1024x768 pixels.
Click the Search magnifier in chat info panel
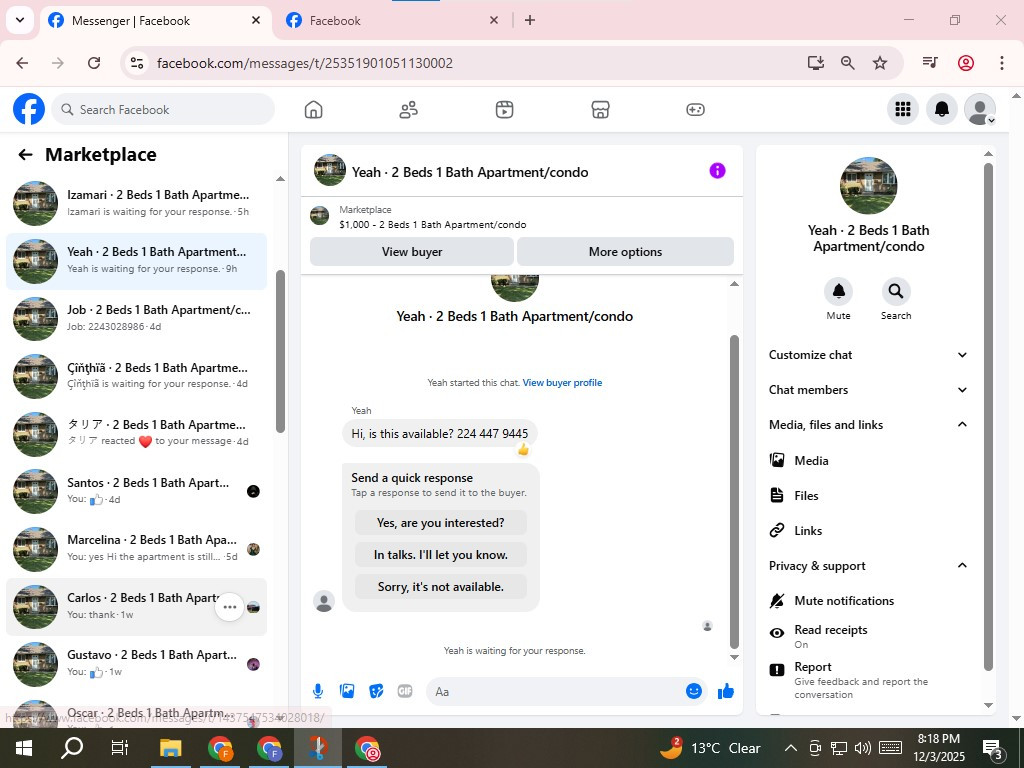point(895,291)
